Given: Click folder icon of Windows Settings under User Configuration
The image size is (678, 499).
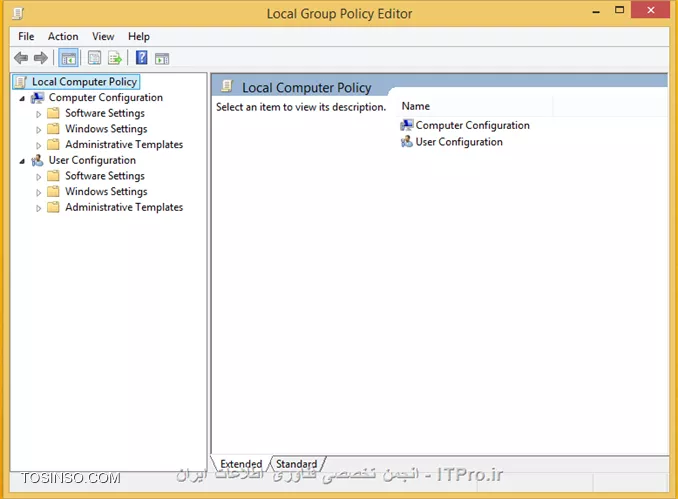Looking at the screenshot, I should tap(53, 192).
